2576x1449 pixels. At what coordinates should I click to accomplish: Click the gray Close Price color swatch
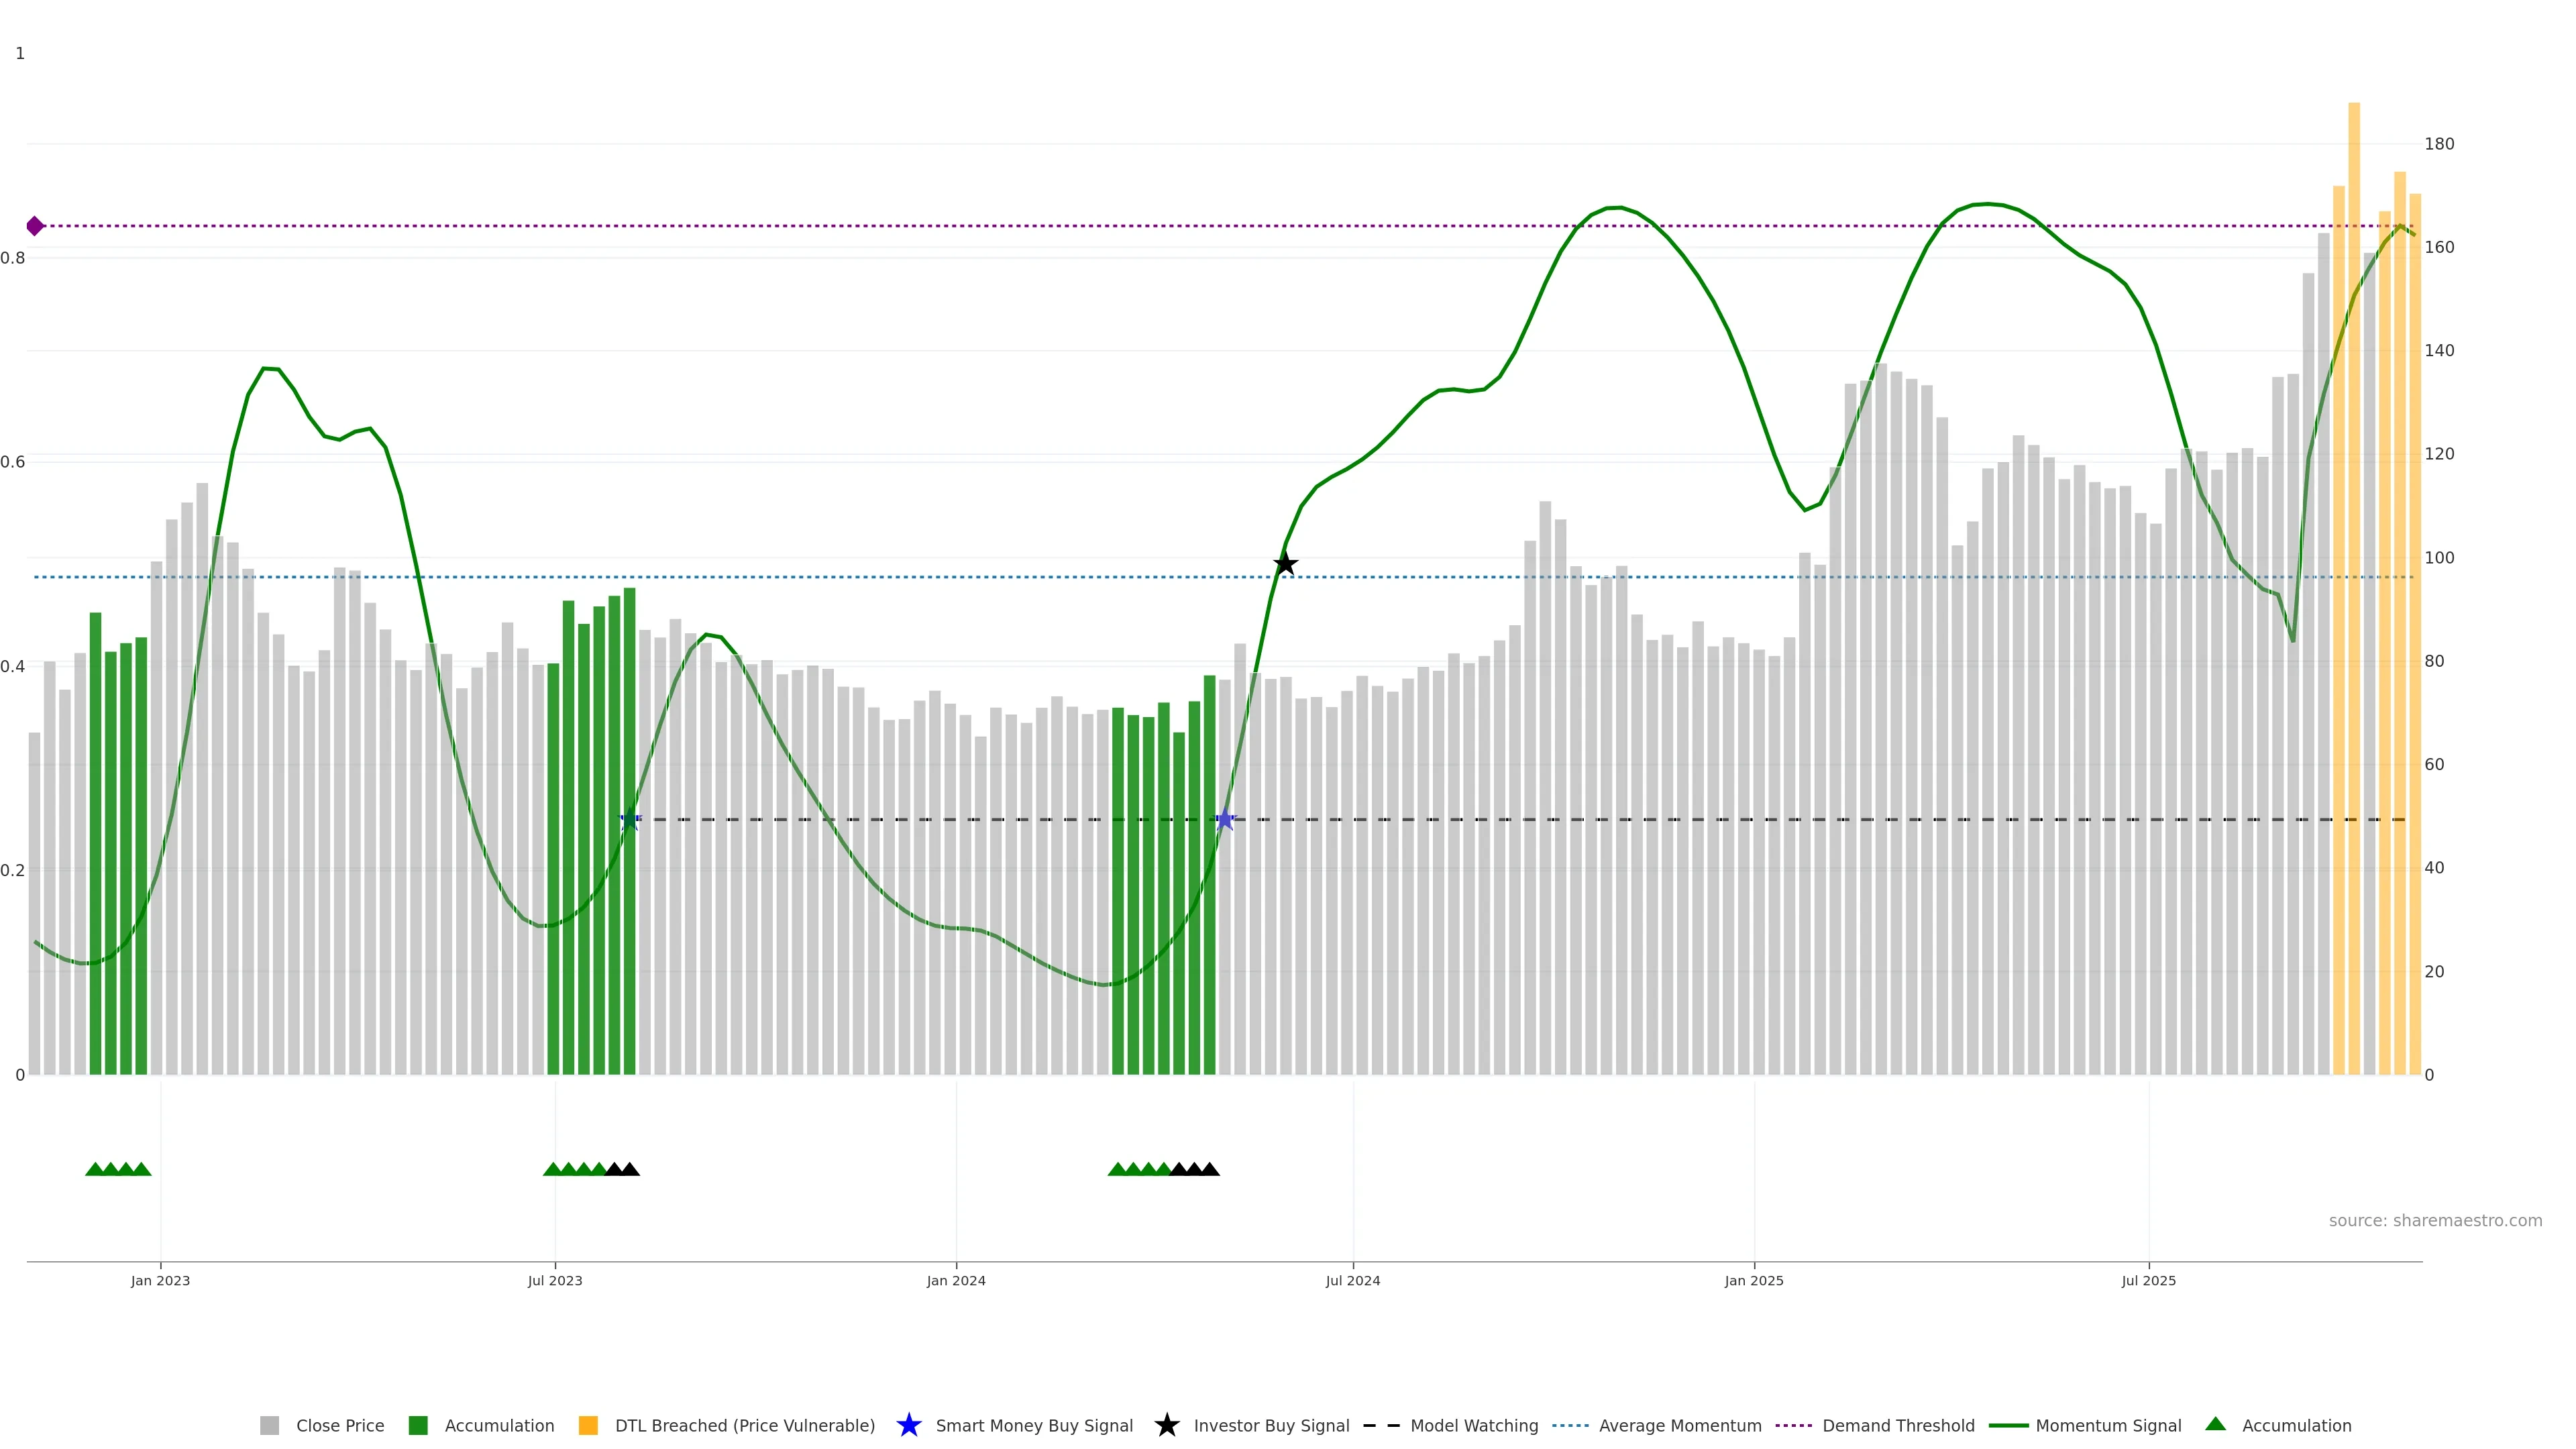[269, 1425]
